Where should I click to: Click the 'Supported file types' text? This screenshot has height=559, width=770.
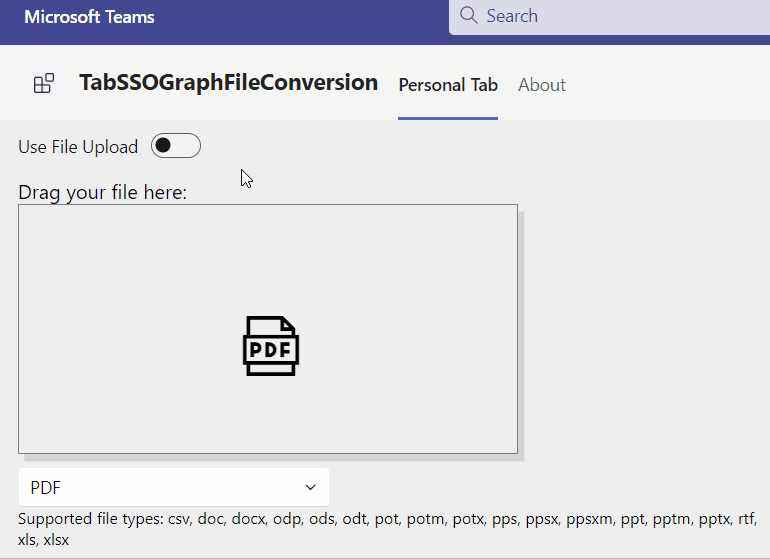[387, 530]
